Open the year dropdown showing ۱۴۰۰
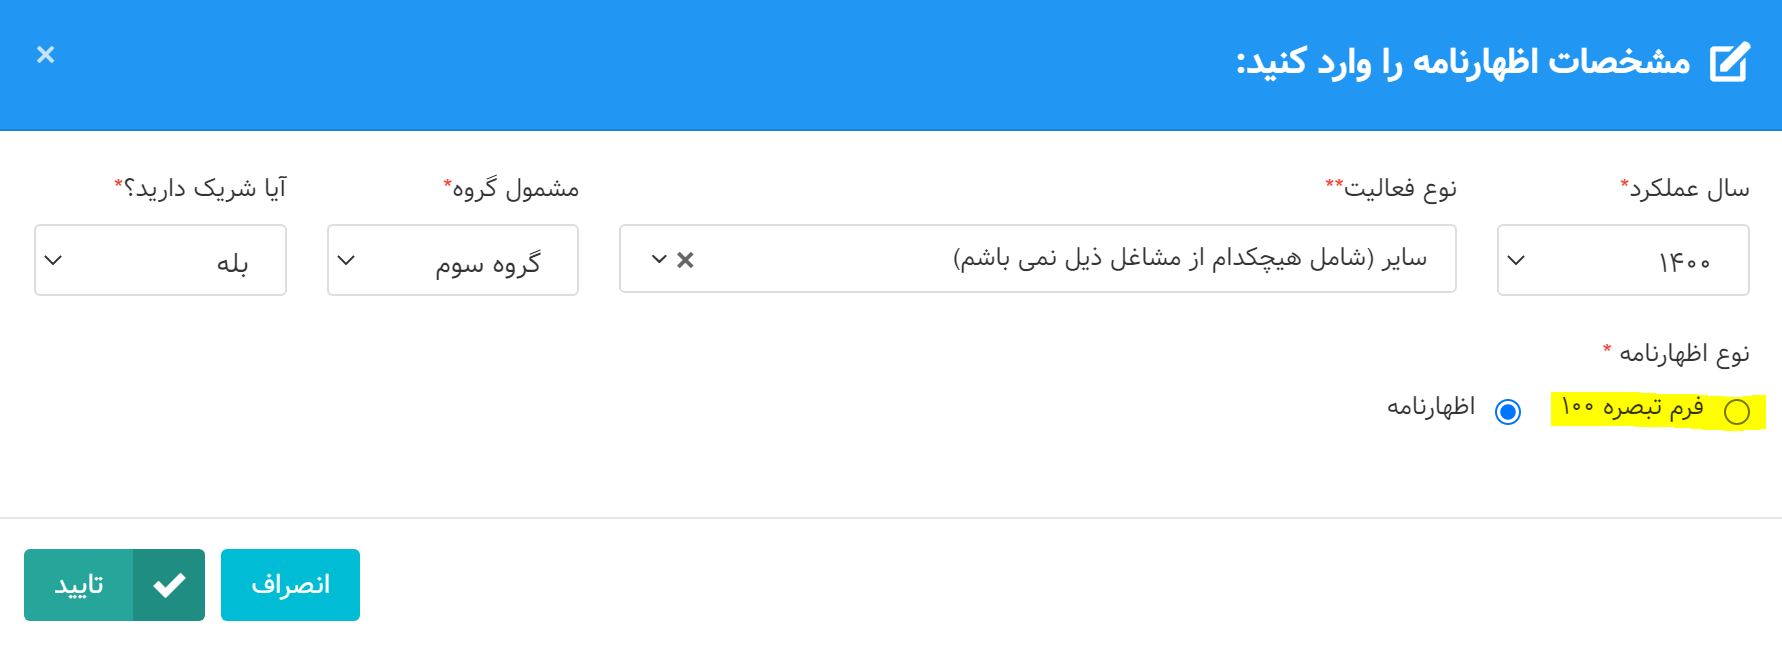Viewport: 1782px width, 646px height. (x=1623, y=261)
